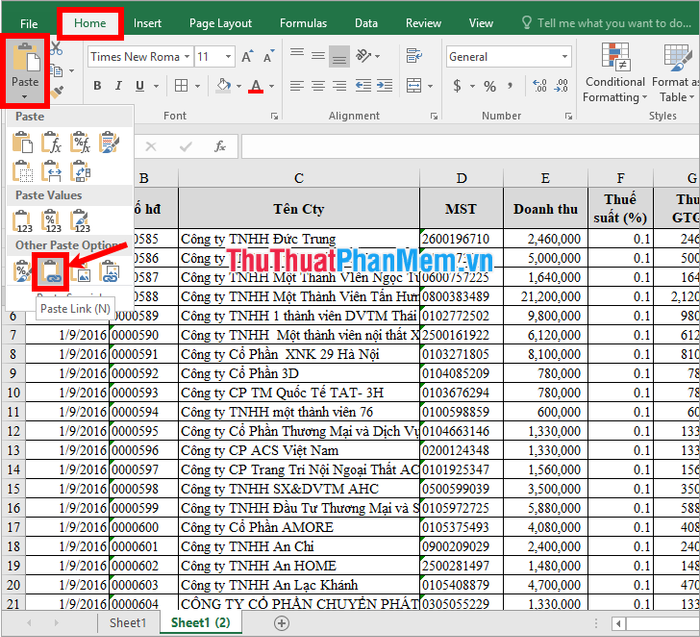Click the Paste Link icon
Viewport: 700px width, 637px height.
[x=51, y=271]
